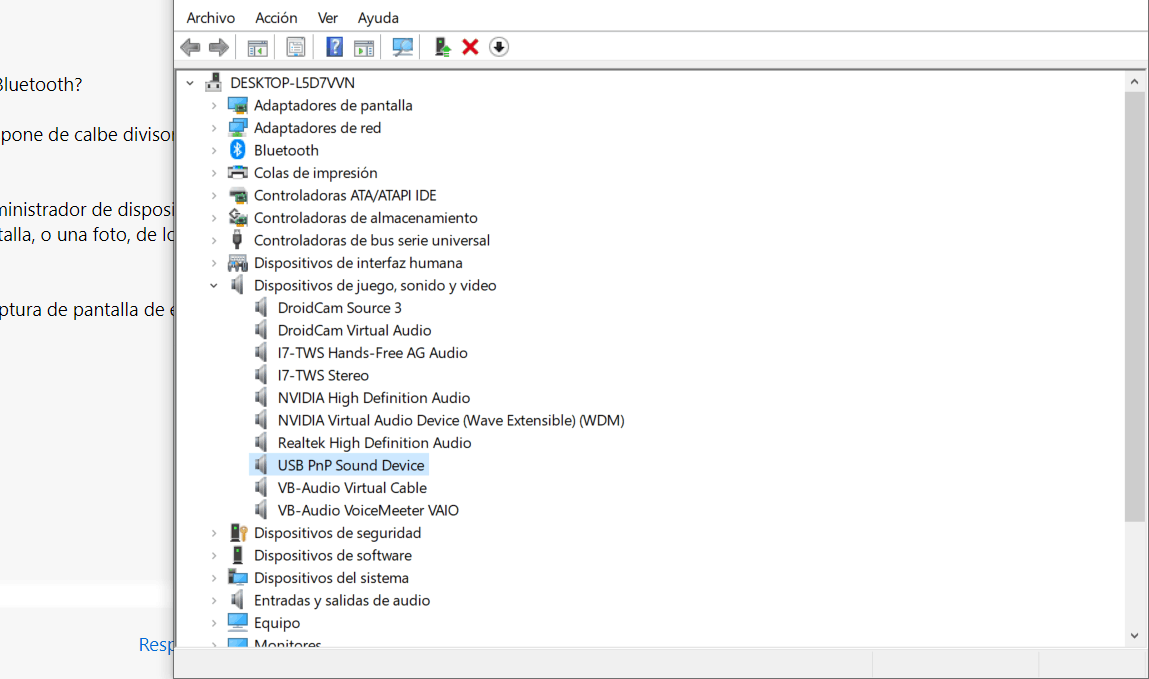The image size is (1149, 679).
Task: Expand Dispositivos de seguridad node
Action: [214, 533]
